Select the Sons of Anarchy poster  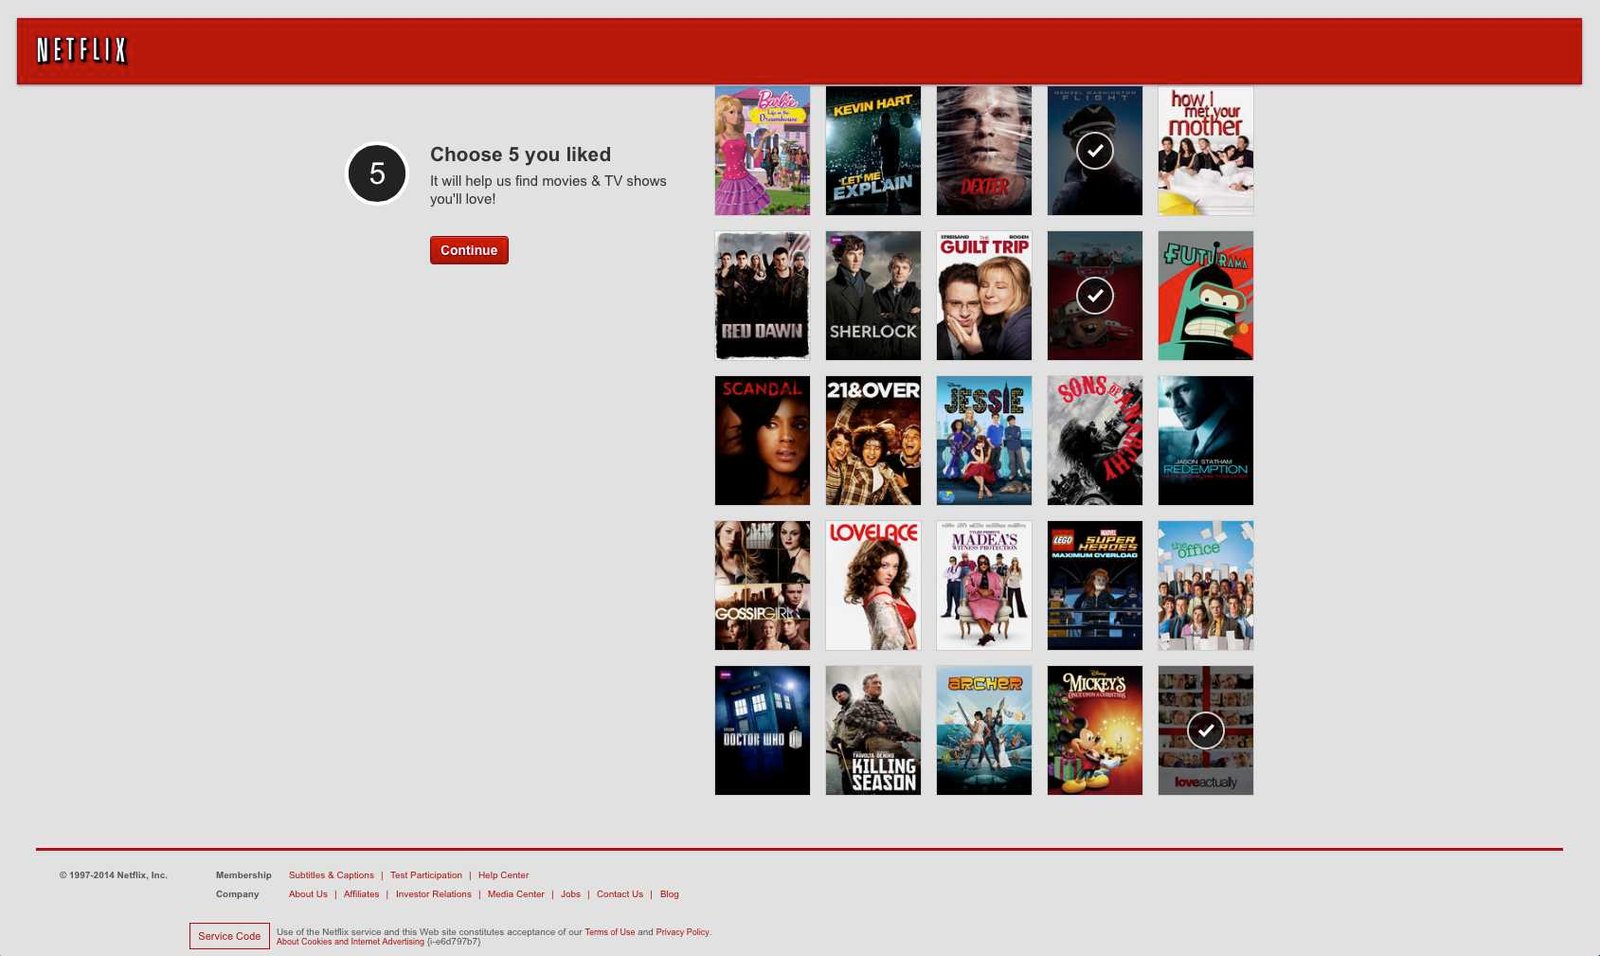coord(1095,440)
